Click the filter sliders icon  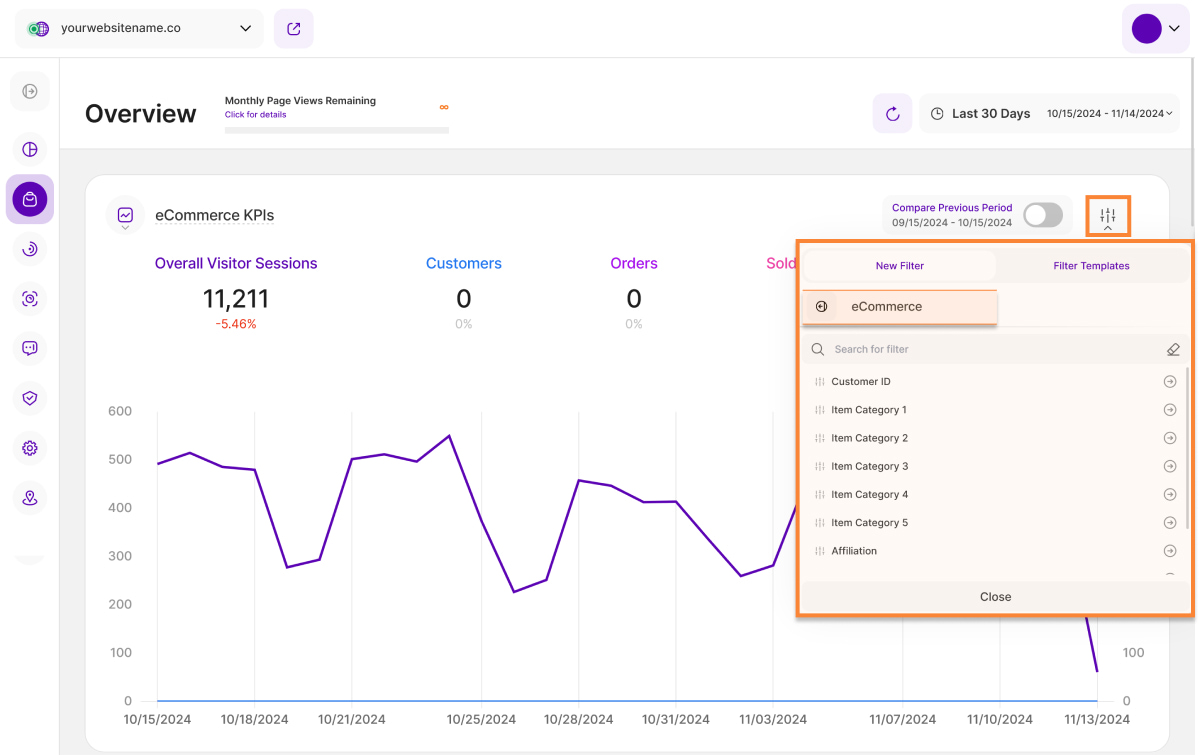[1107, 216]
